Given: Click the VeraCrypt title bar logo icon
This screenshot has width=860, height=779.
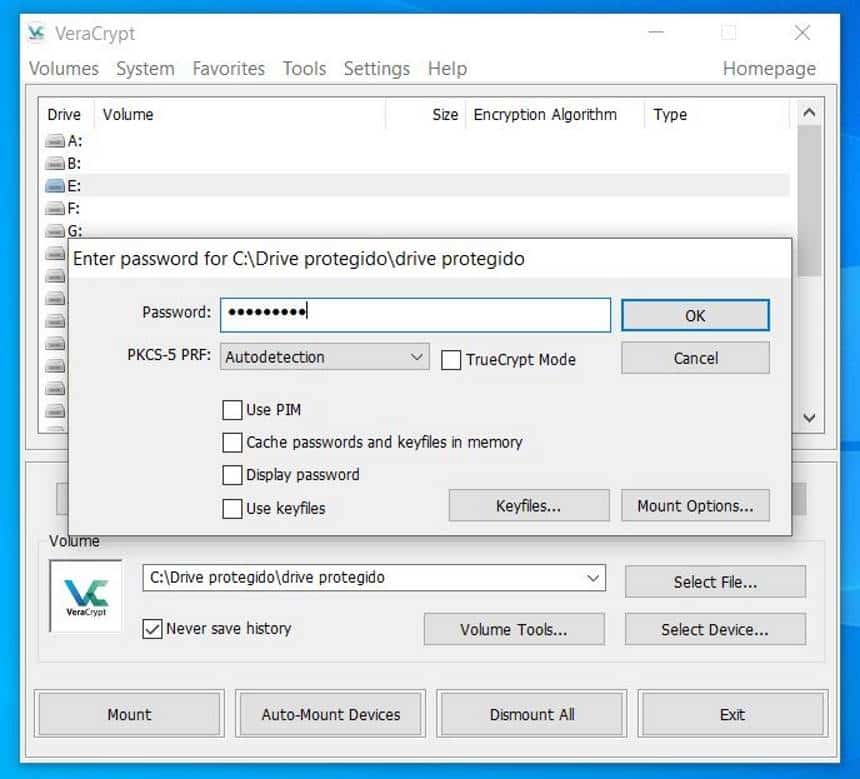Looking at the screenshot, I should tap(36, 33).
